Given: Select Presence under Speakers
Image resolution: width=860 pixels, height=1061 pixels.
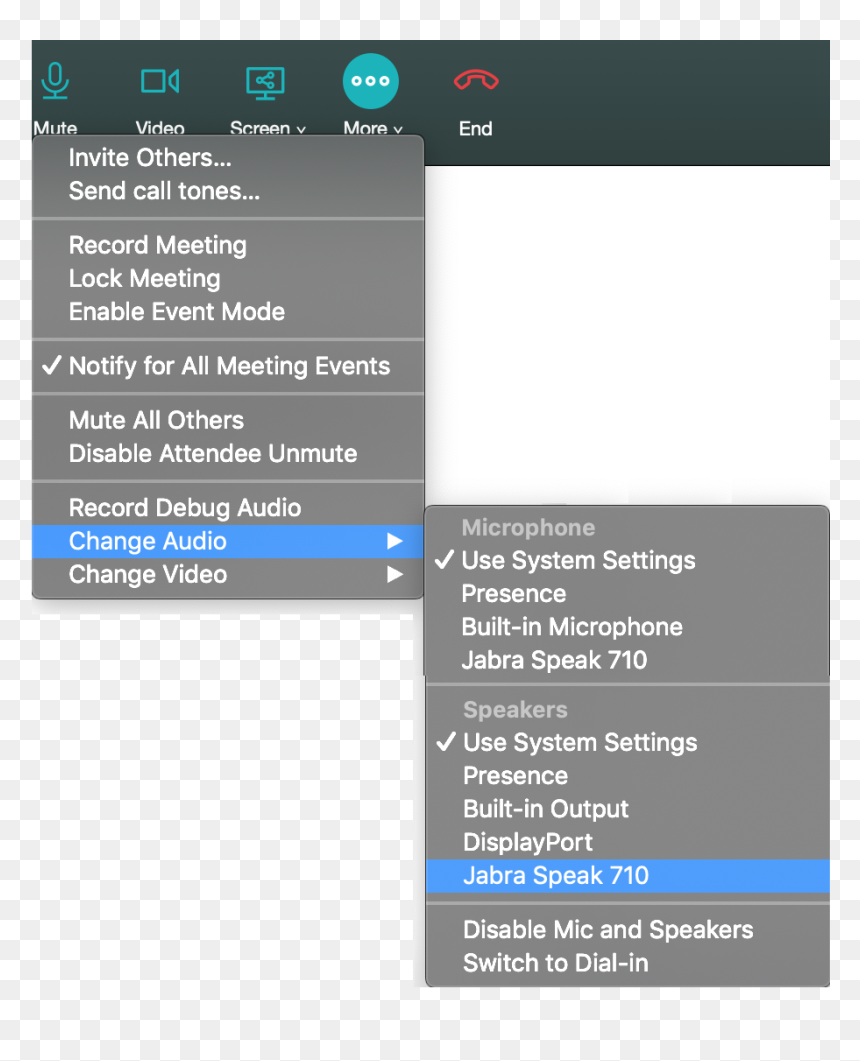Looking at the screenshot, I should point(627,775).
